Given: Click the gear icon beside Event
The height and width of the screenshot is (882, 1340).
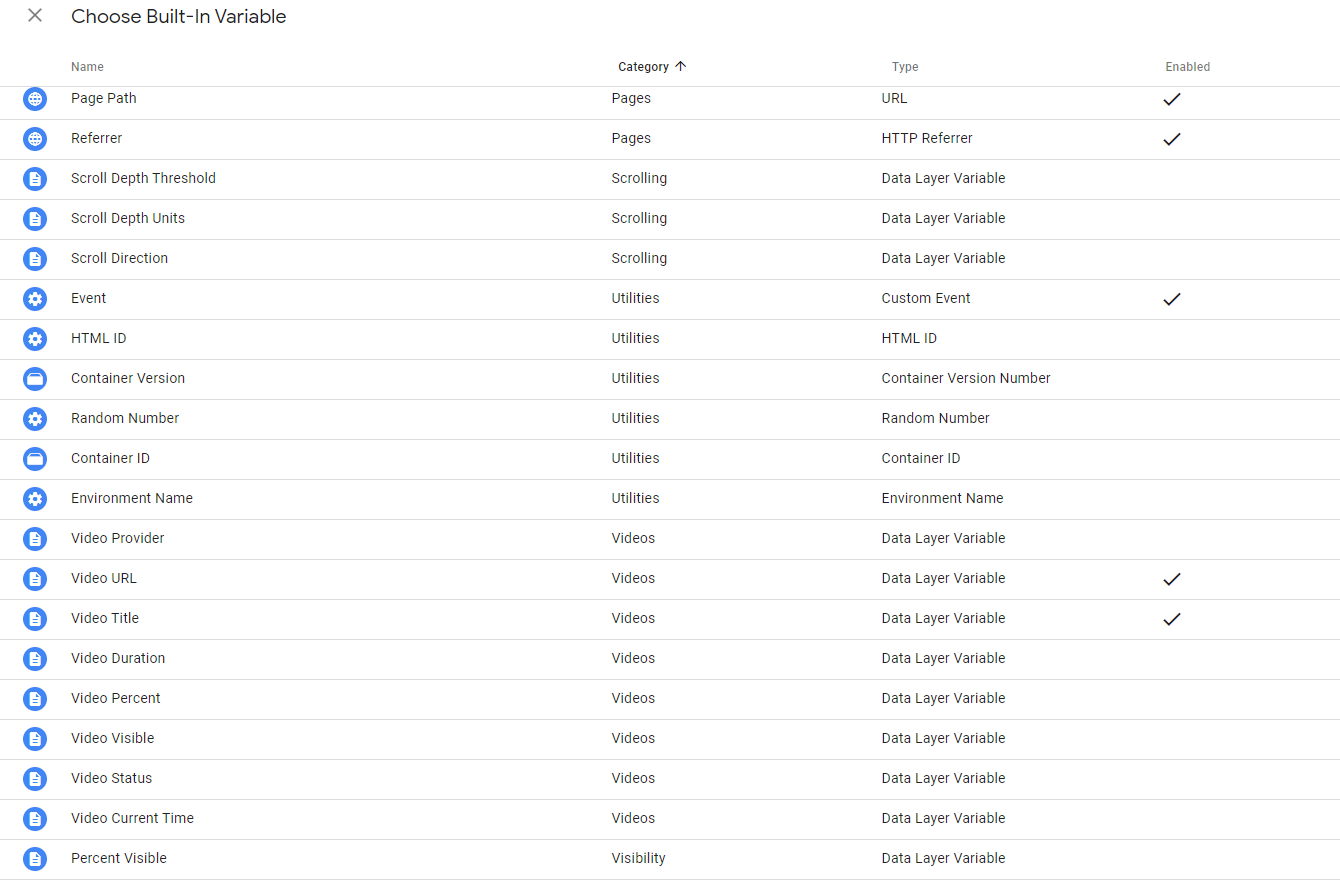Looking at the screenshot, I should pos(35,299).
